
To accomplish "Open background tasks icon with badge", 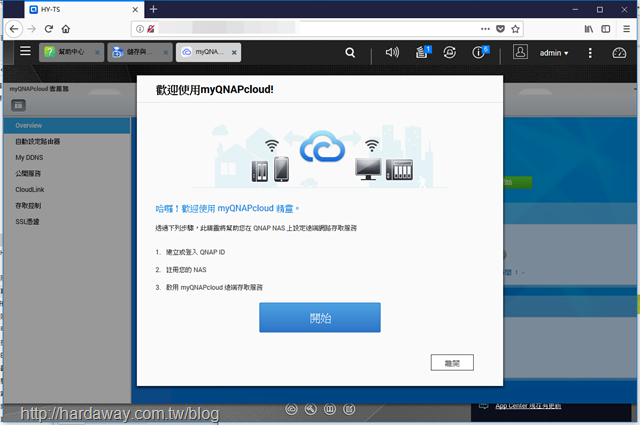I will point(423,52).
